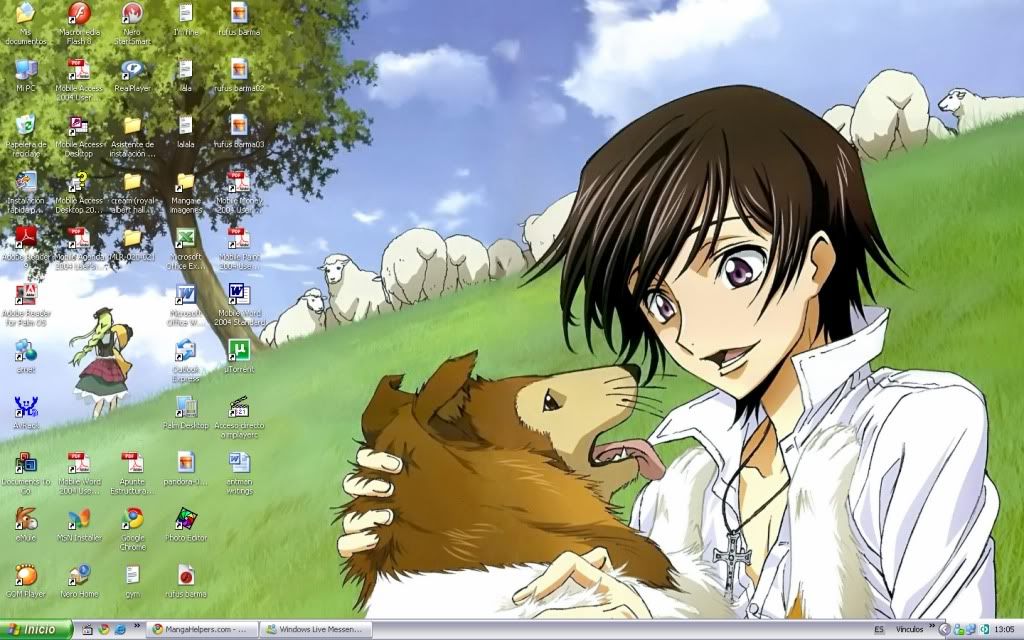Launch the eMule shortcut

[x=25, y=524]
